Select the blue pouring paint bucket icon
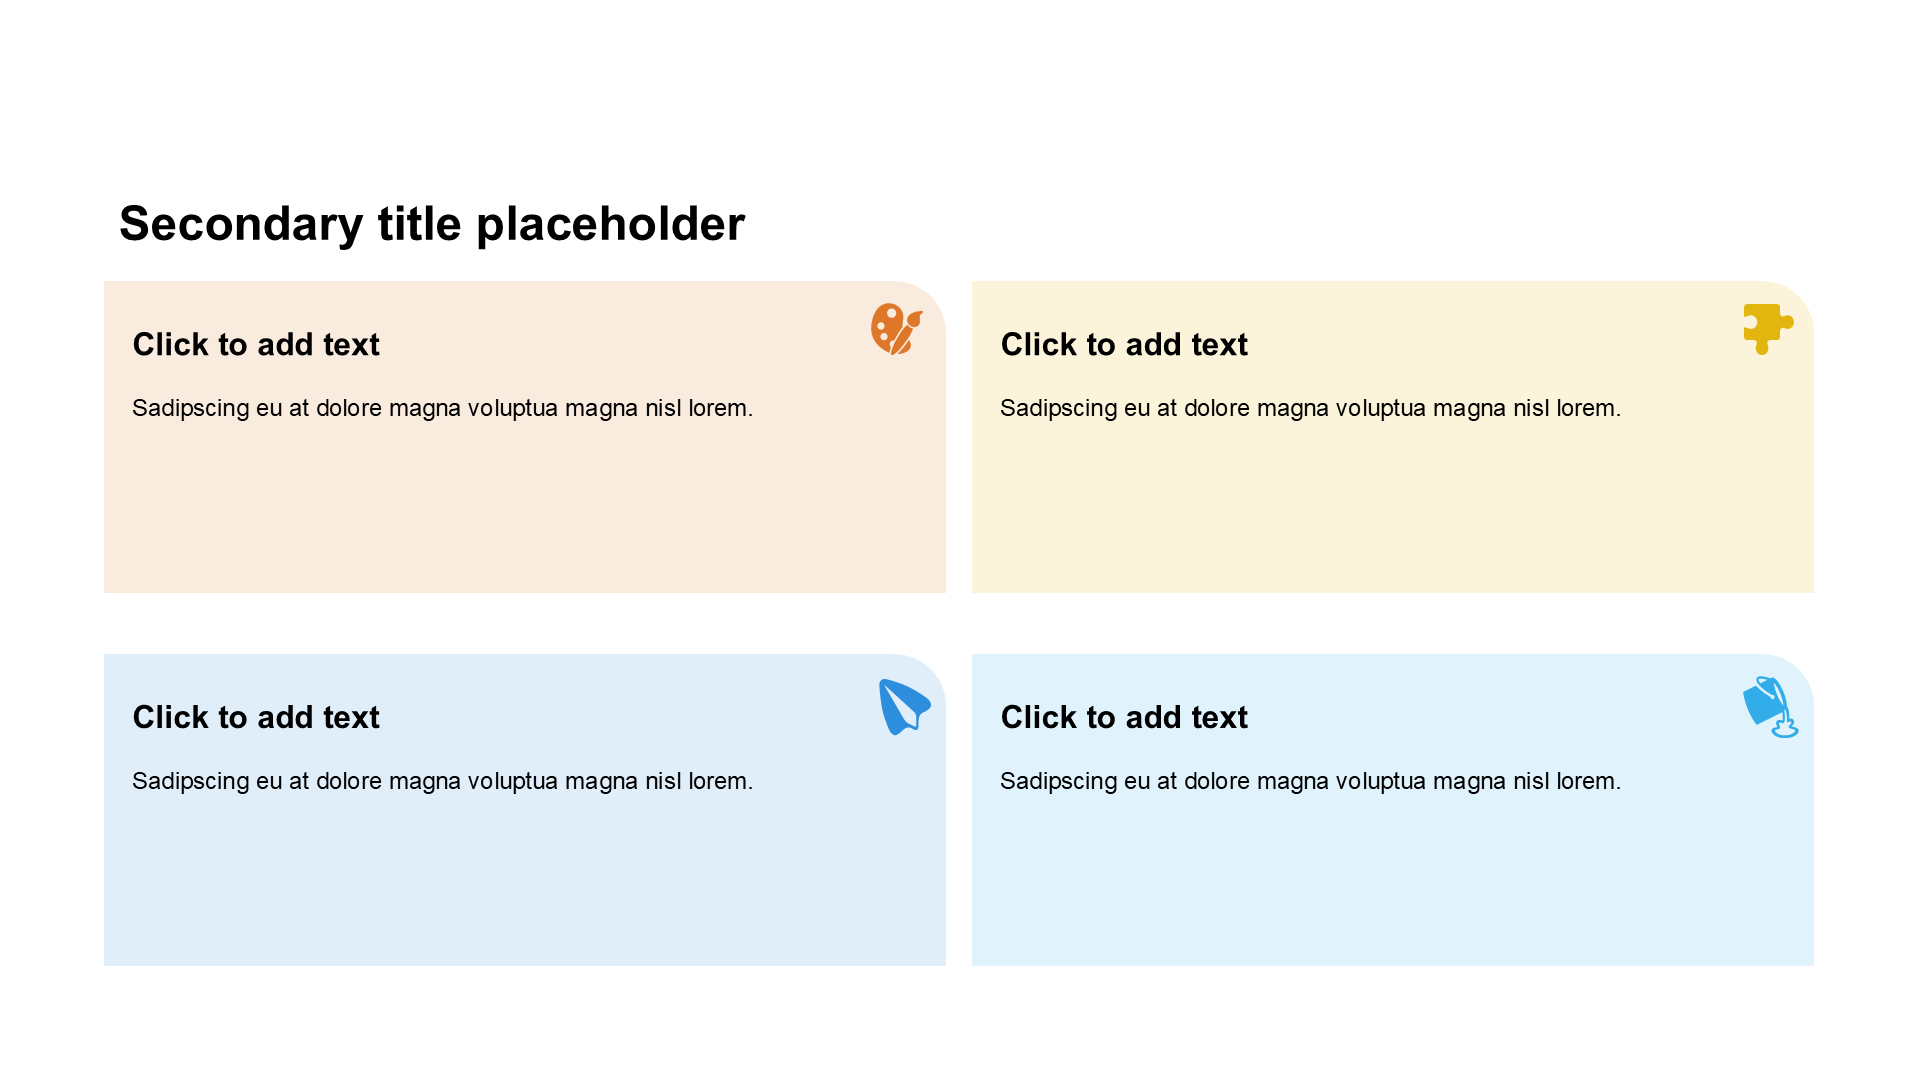This screenshot has height=1080, width=1920. click(x=1769, y=706)
